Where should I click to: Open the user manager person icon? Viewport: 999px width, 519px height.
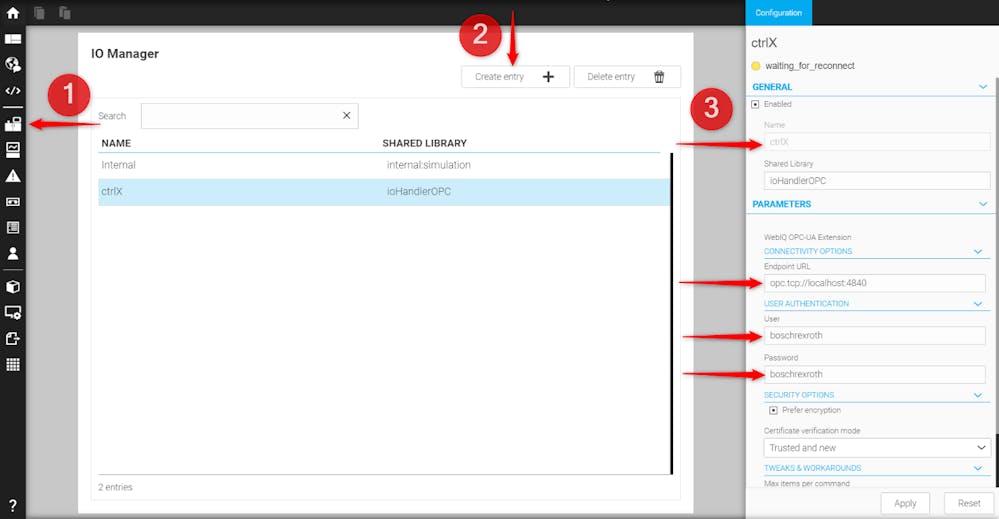click(x=13, y=253)
